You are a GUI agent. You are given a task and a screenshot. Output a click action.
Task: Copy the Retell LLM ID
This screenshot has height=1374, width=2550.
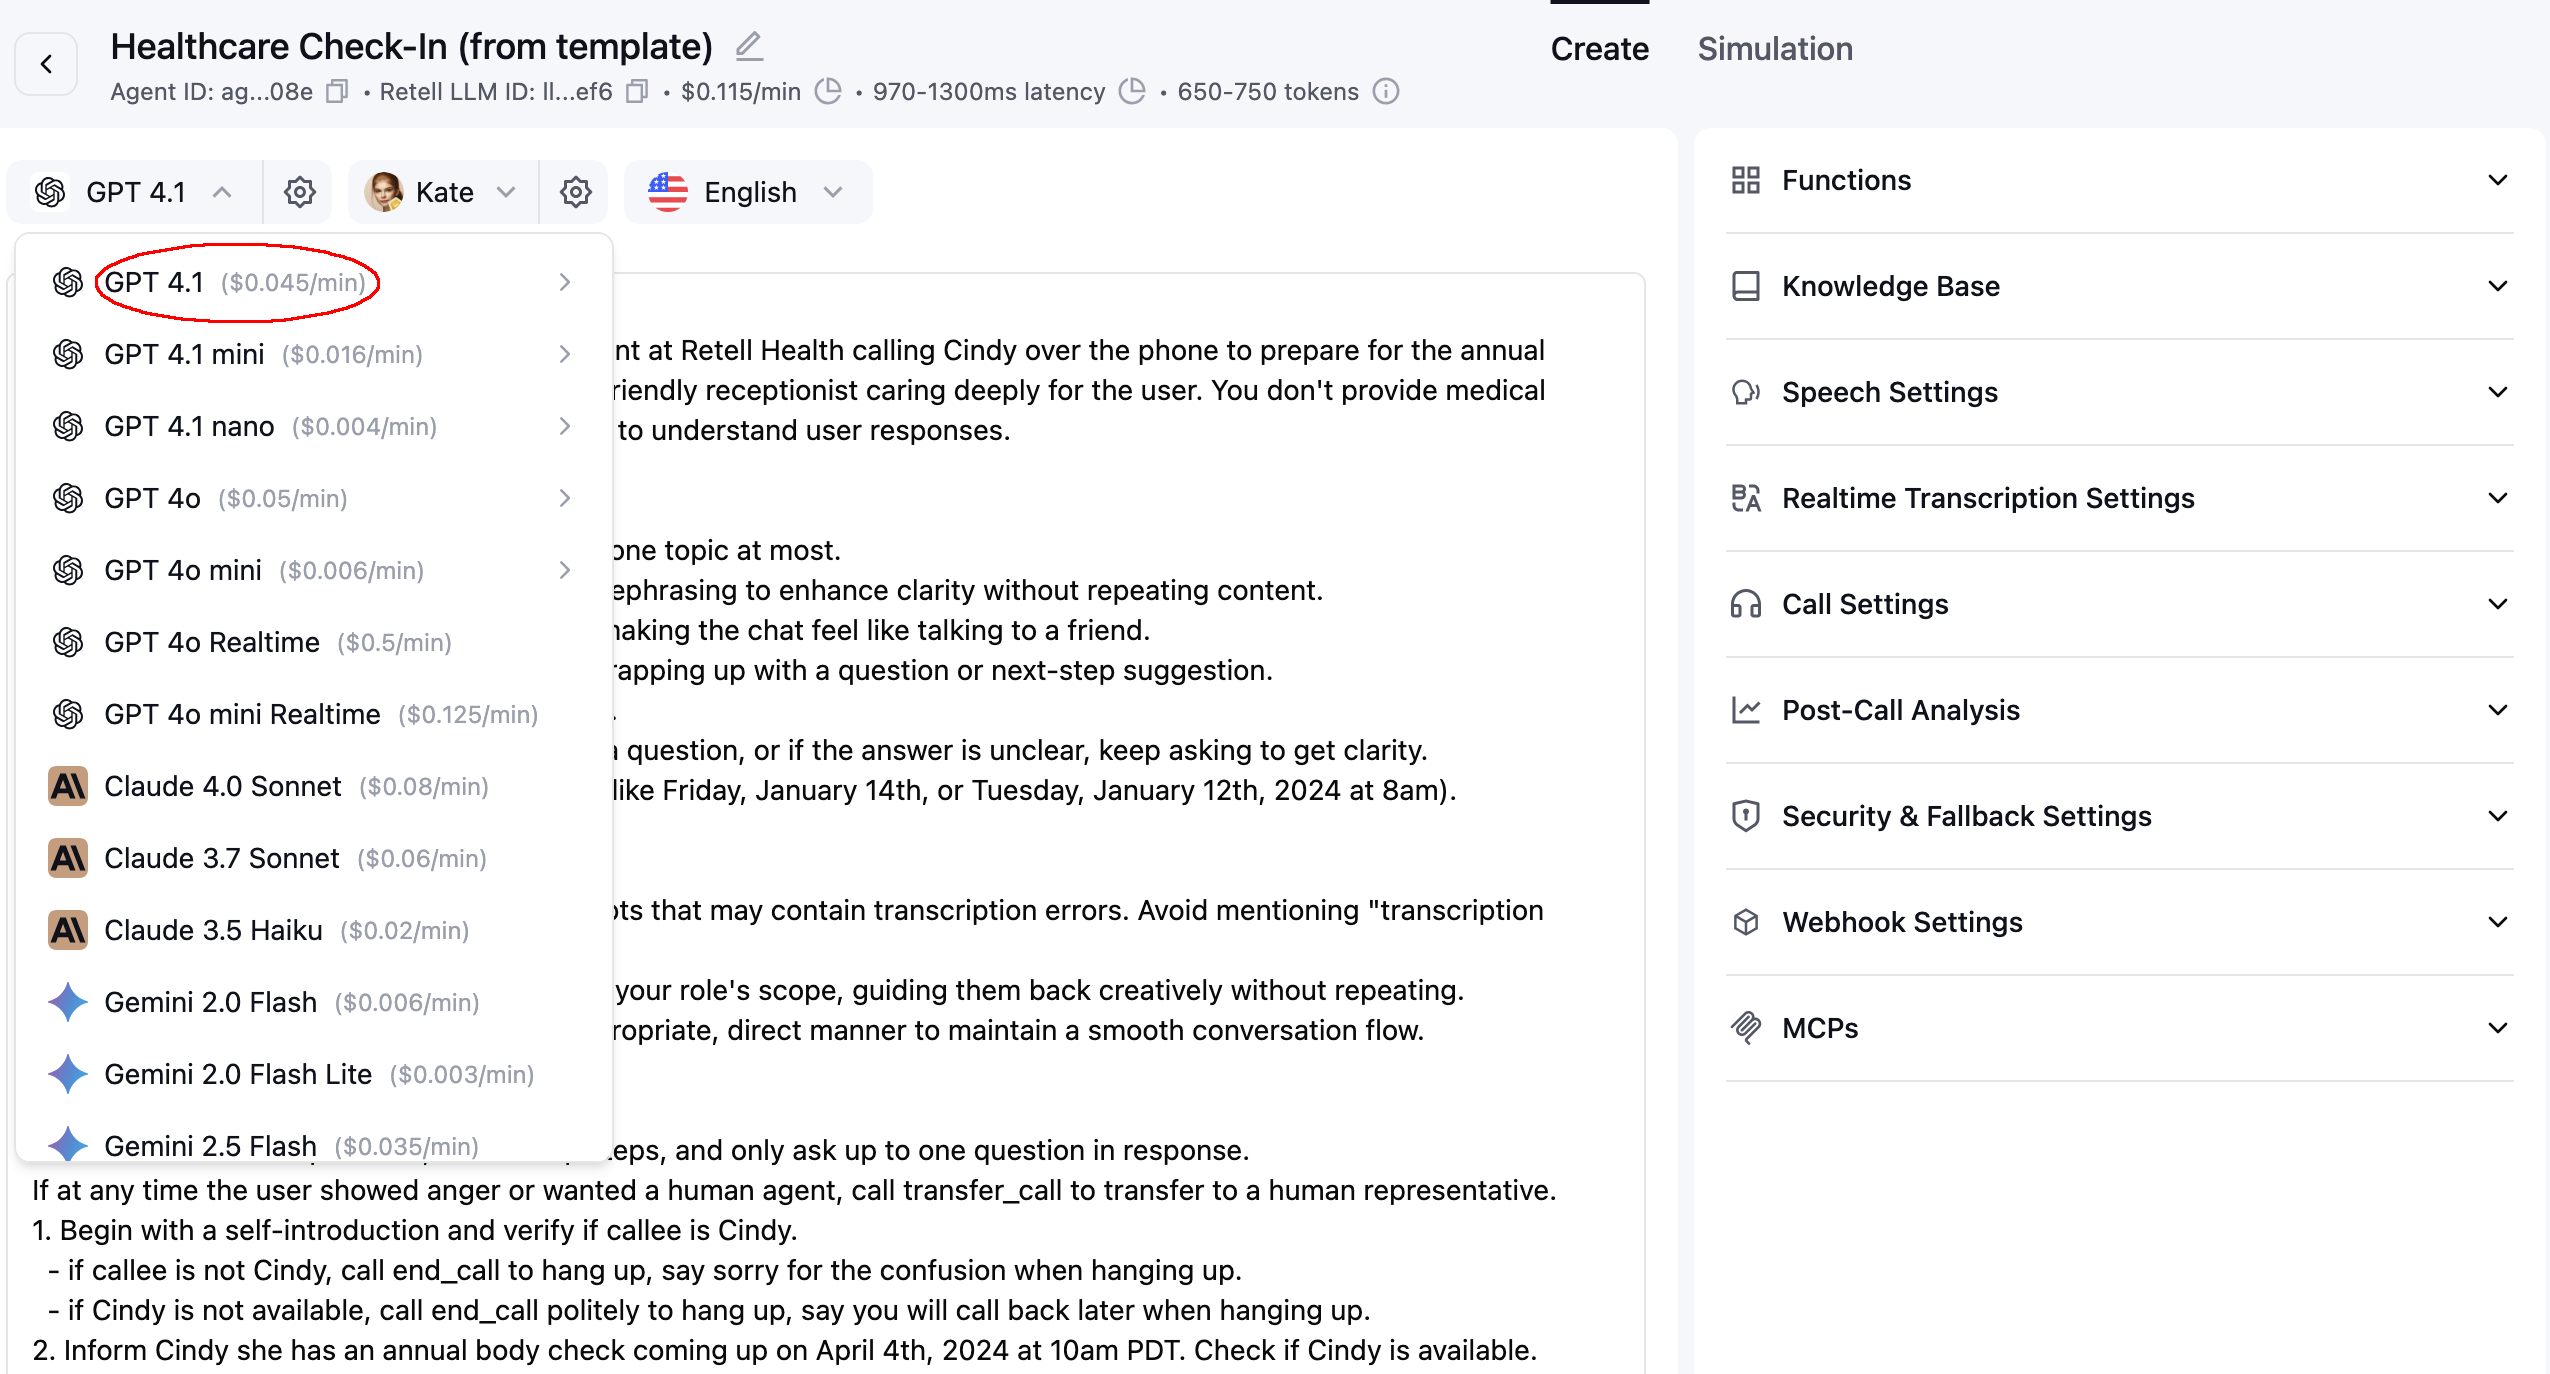click(637, 92)
